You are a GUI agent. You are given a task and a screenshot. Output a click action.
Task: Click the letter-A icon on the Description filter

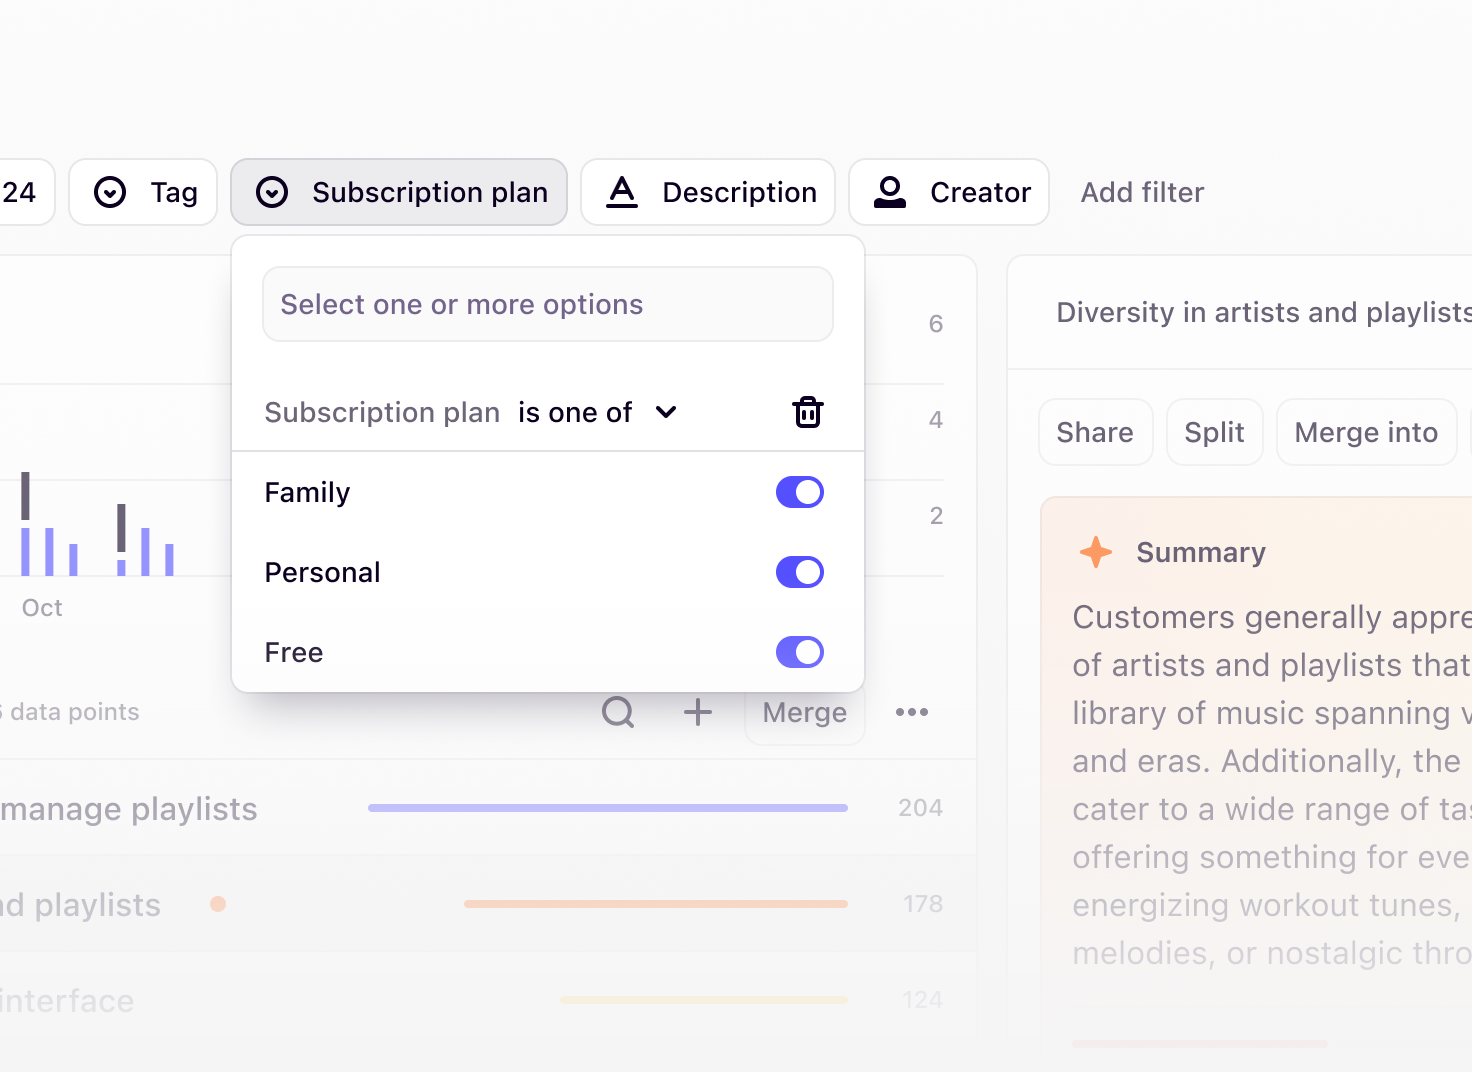(622, 192)
